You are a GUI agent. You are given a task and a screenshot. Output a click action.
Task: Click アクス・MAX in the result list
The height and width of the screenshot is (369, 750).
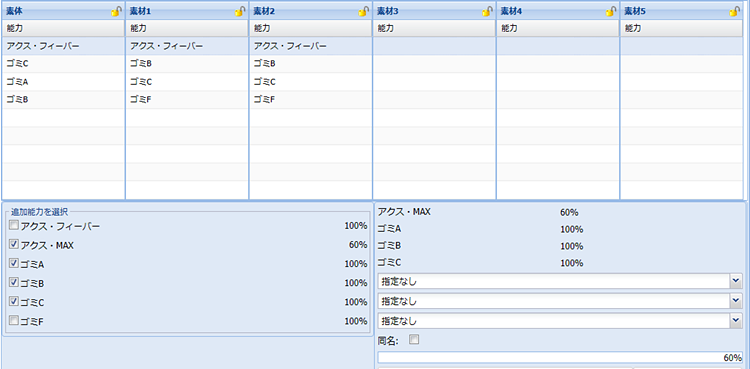[x=404, y=212]
